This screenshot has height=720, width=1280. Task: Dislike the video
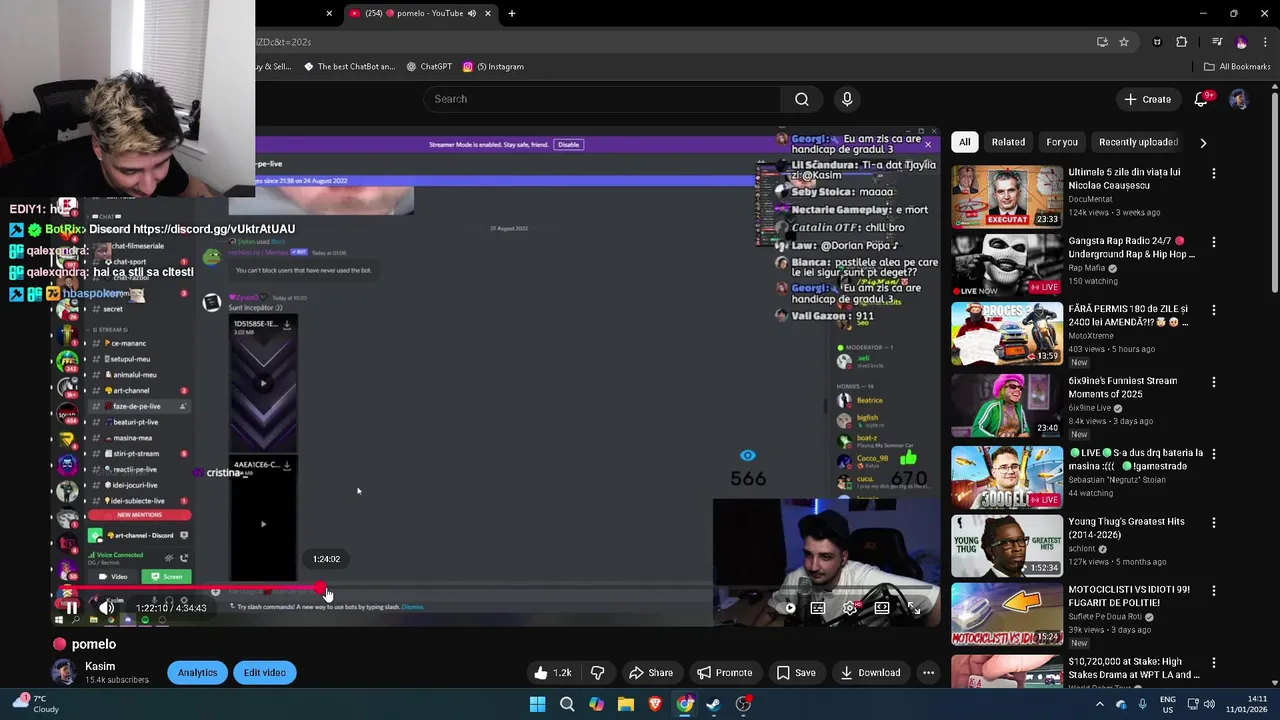click(597, 673)
